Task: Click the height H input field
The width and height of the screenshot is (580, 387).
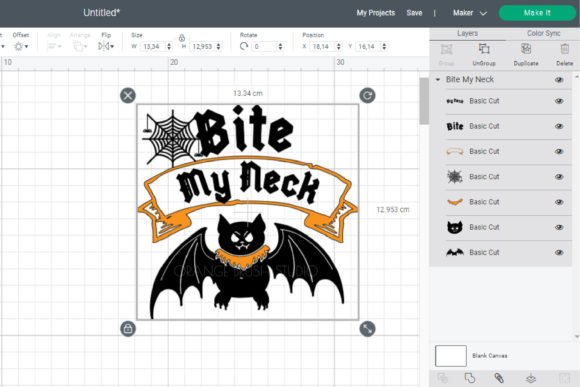Action: [203, 47]
